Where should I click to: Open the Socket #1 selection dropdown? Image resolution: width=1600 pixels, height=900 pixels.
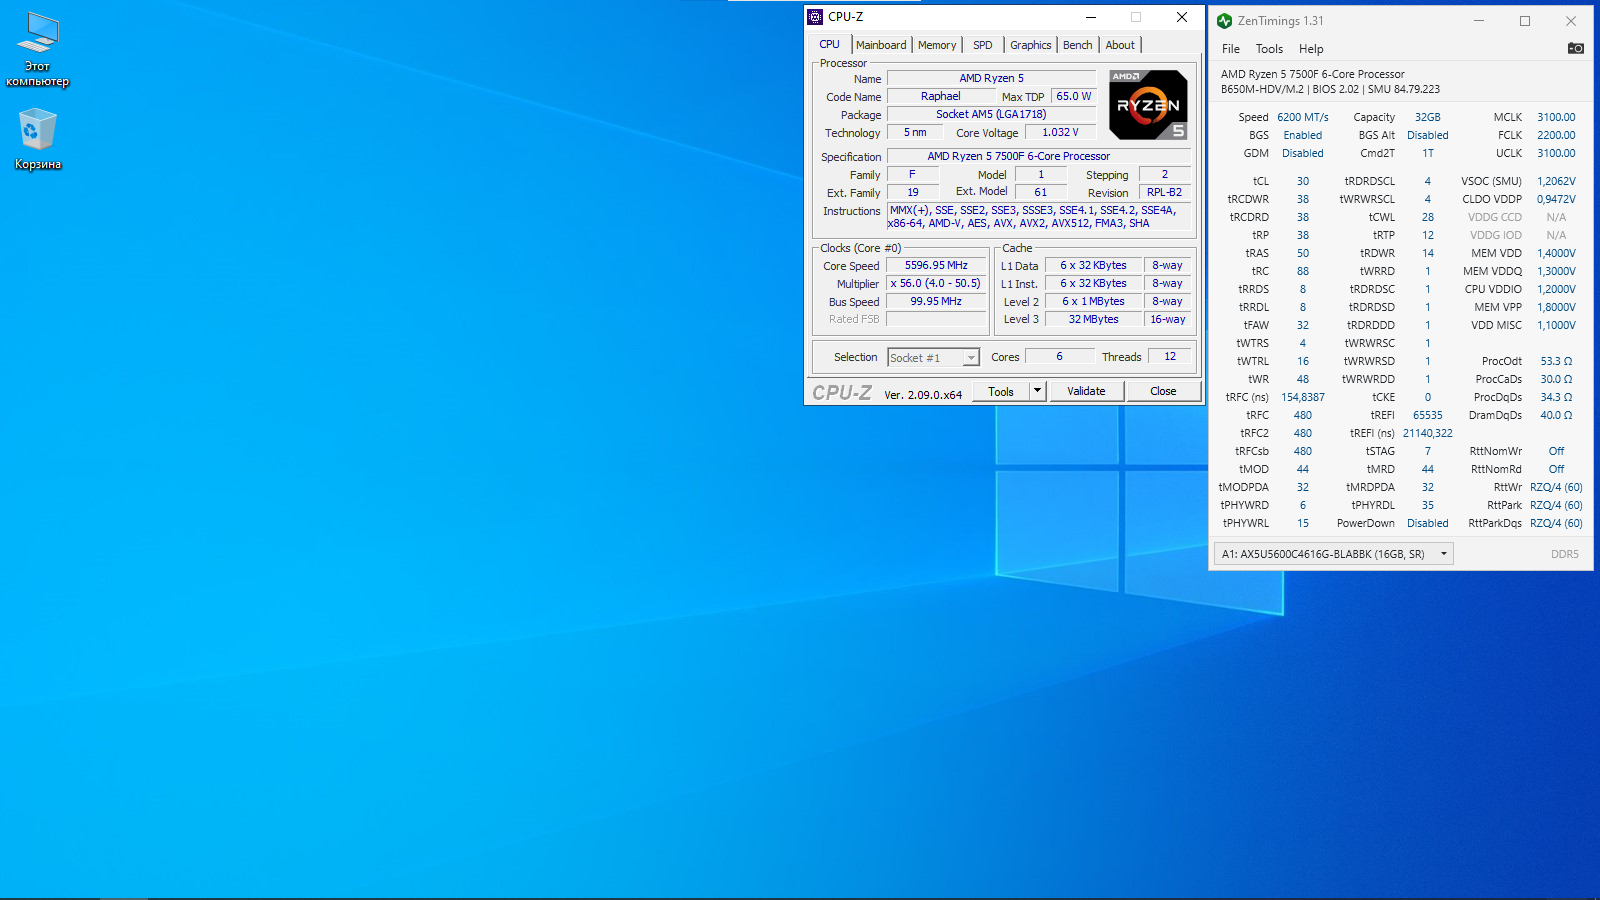[933, 358]
